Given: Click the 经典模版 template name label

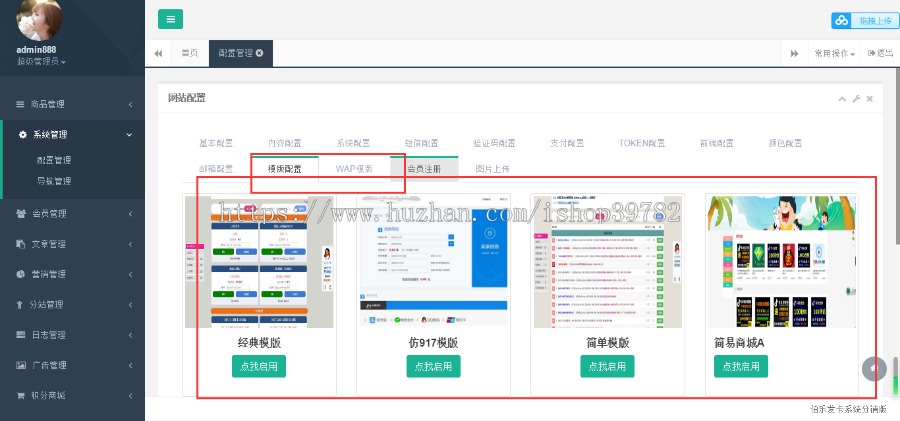Looking at the screenshot, I should pos(259,343).
